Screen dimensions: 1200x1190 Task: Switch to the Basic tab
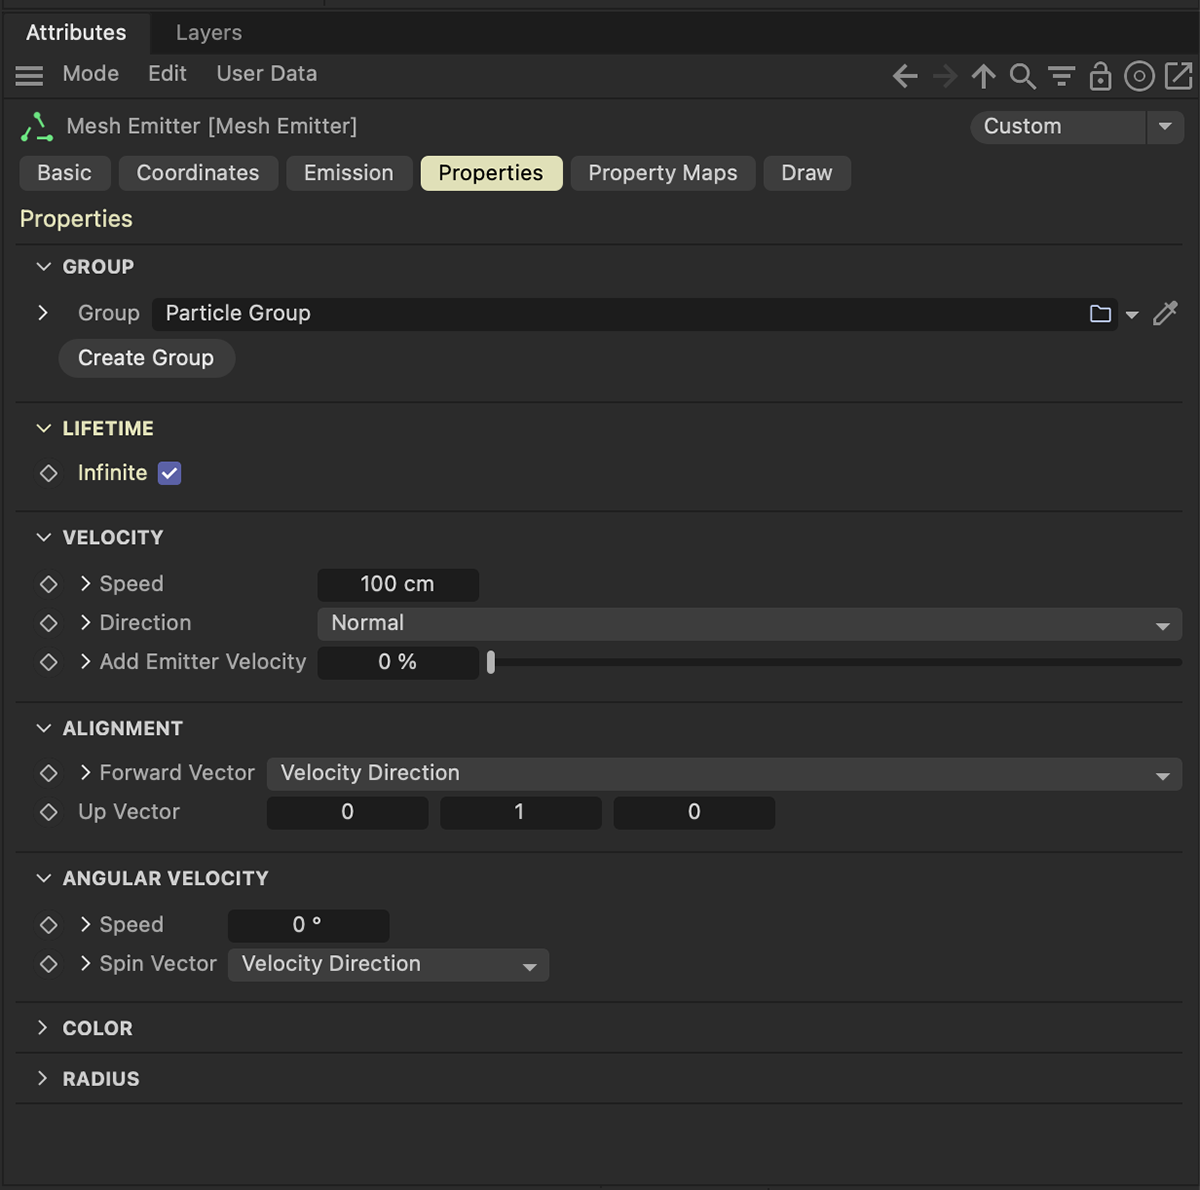65,173
